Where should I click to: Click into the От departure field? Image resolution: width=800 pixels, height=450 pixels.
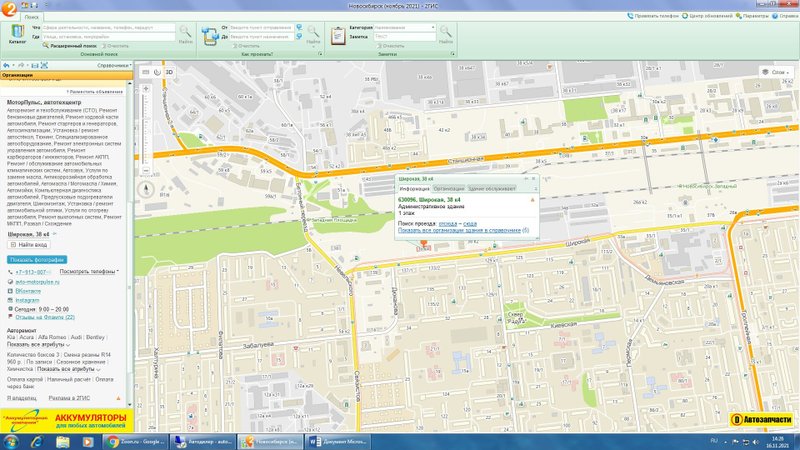pos(261,28)
